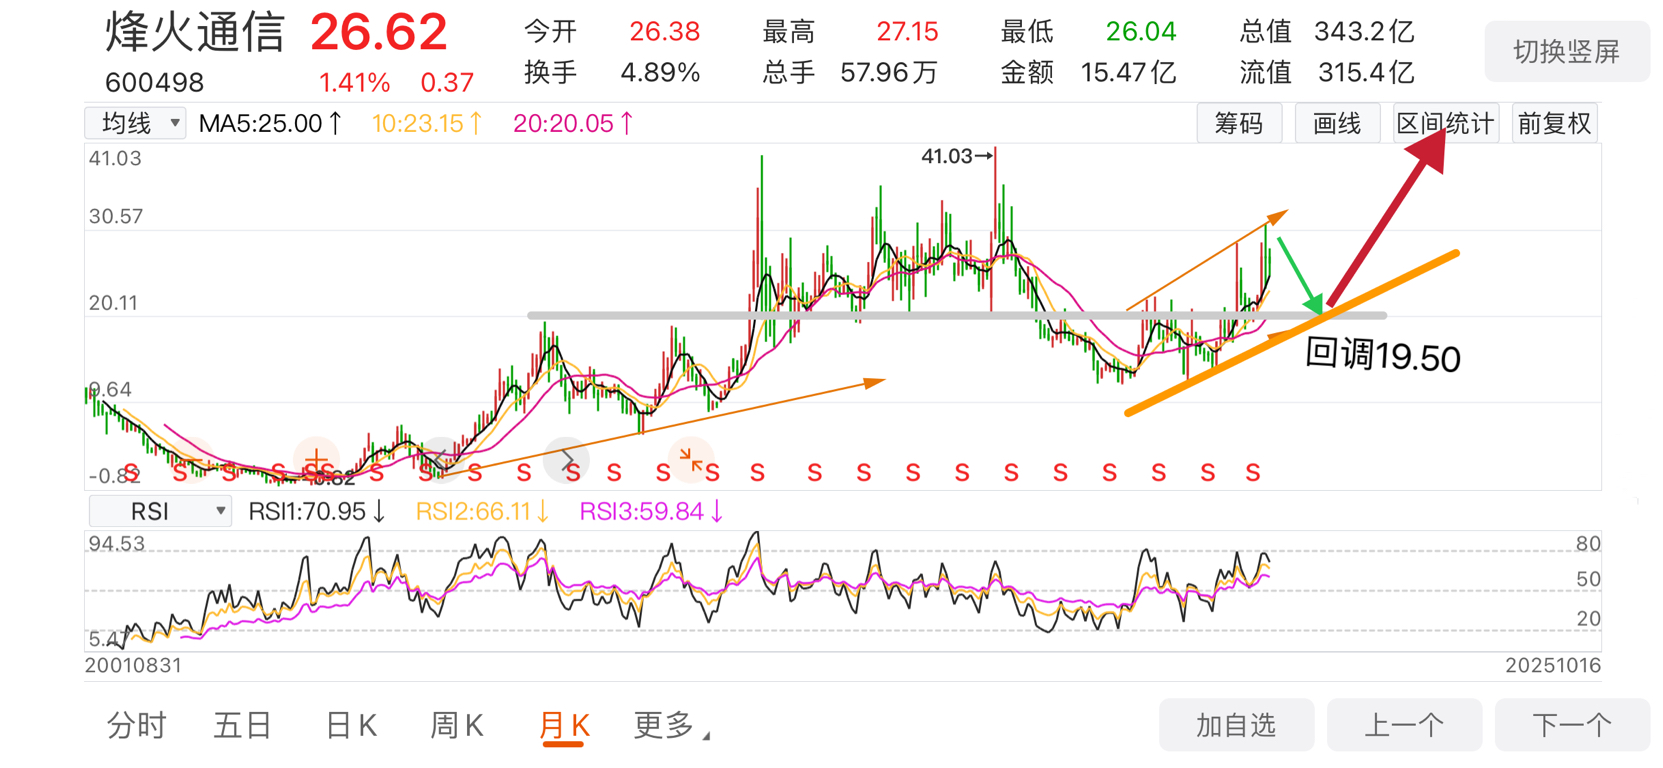The image size is (1663, 768).
Task: Zoom out chart with minus icon
Action: coord(192,461)
